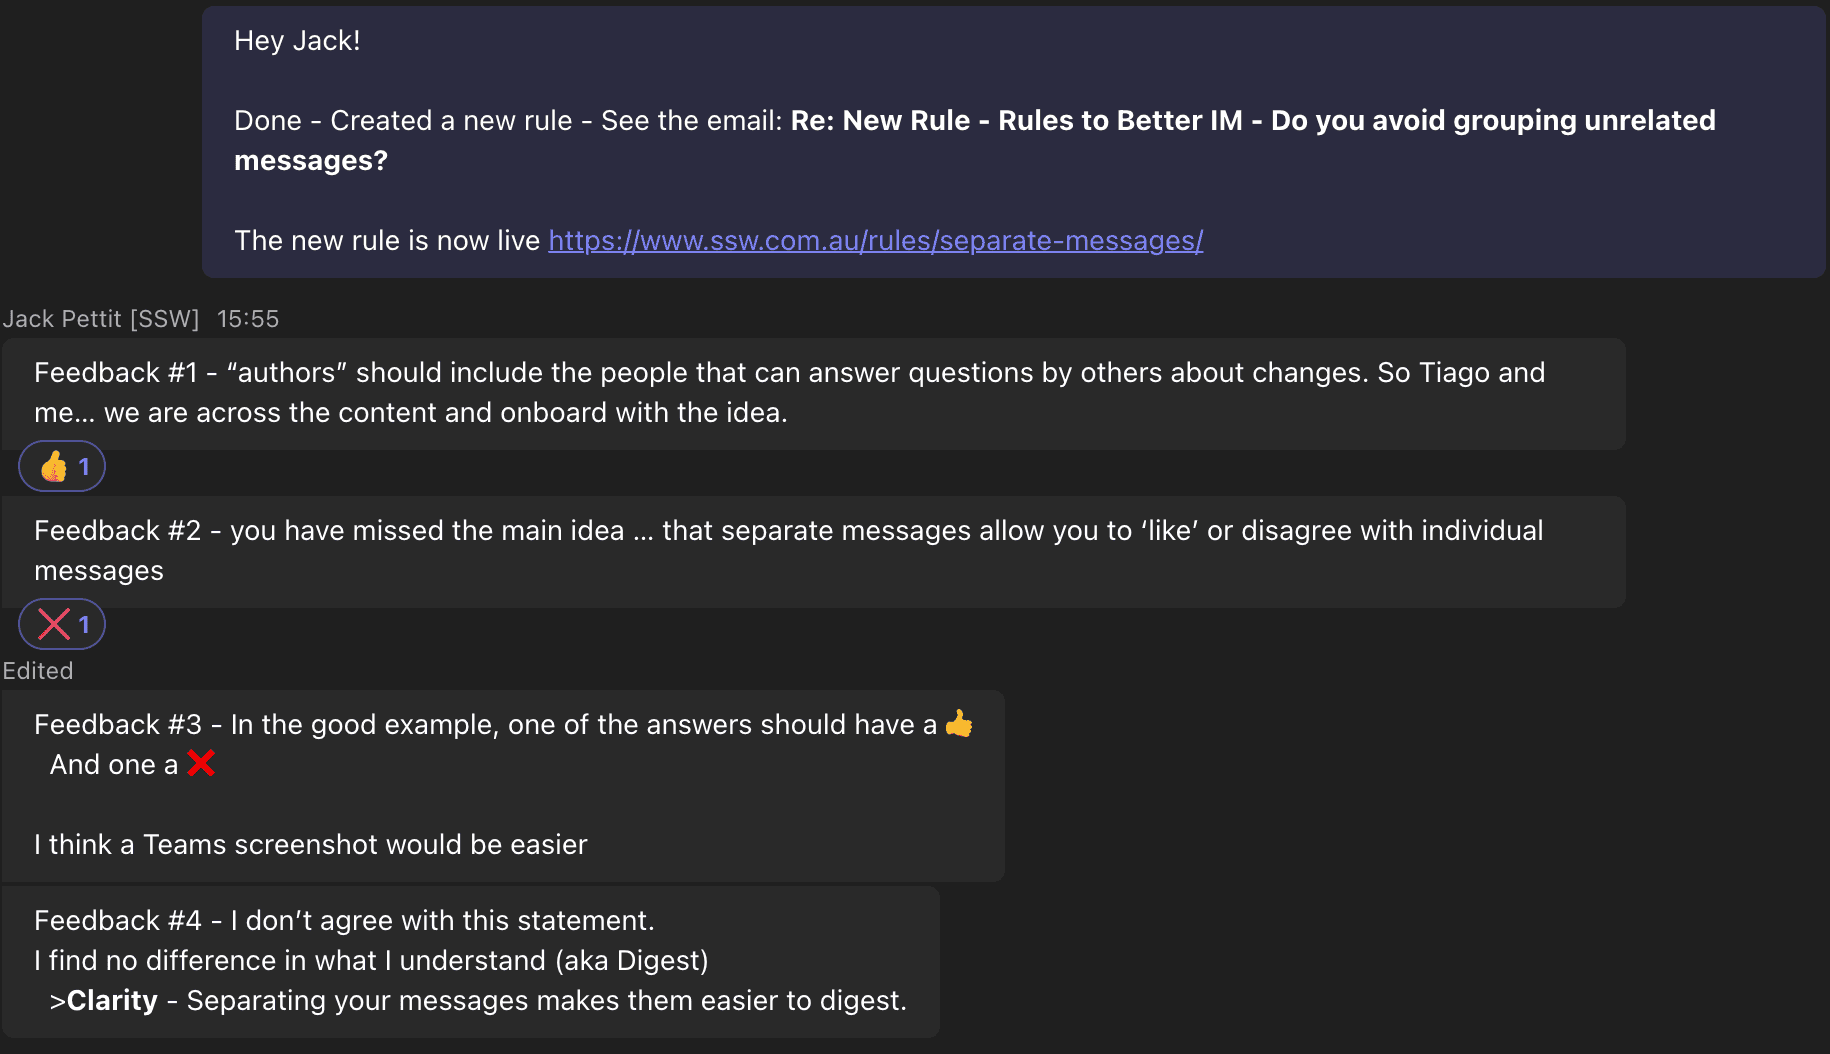Click "I think a Teams screenshot would be easier"
The width and height of the screenshot is (1830, 1054).
pyautogui.click(x=311, y=845)
